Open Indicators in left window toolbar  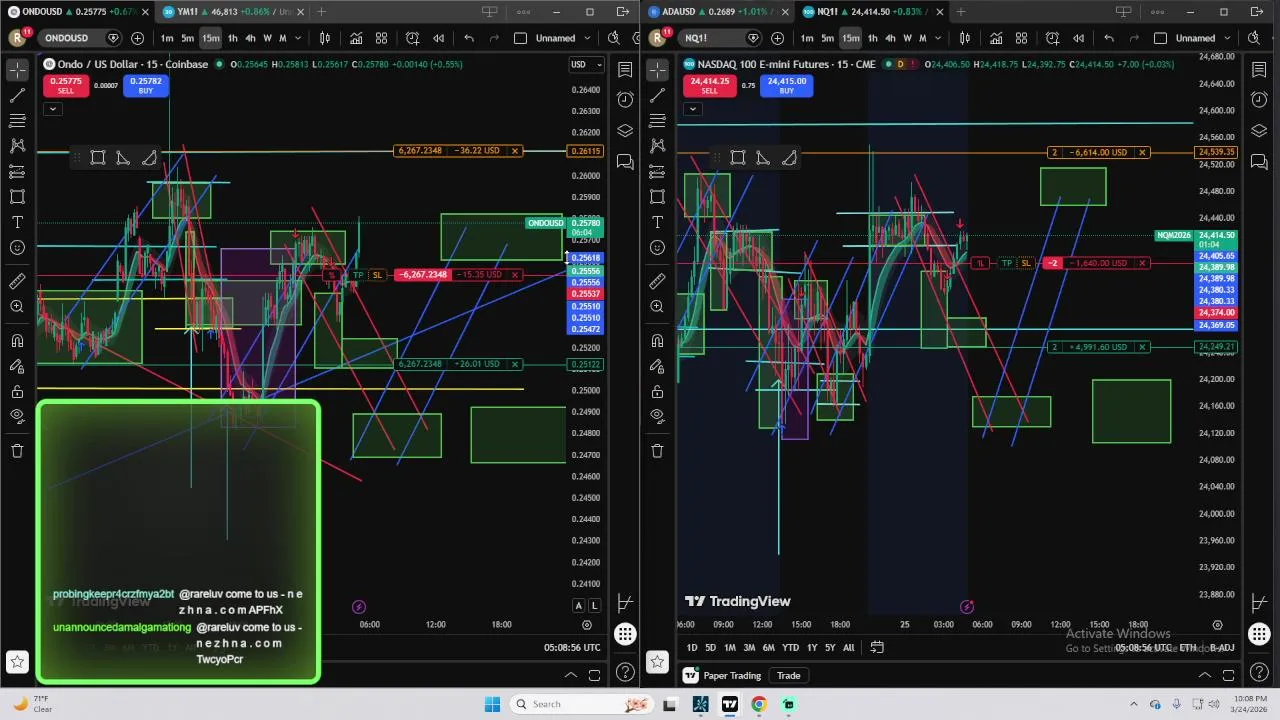tap(356, 38)
